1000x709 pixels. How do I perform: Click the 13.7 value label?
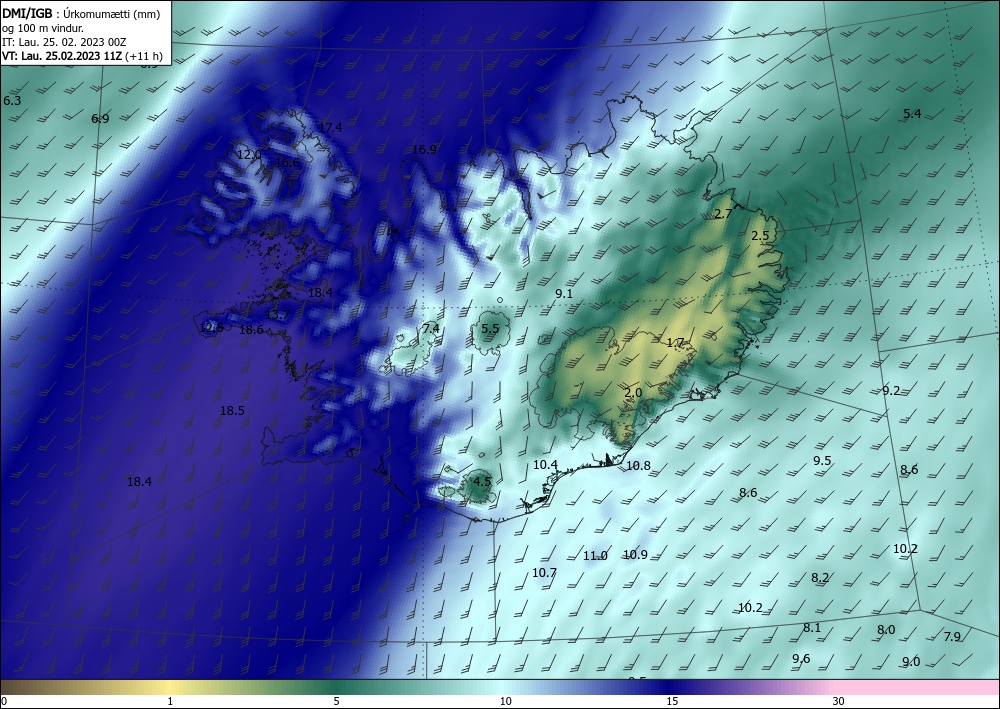pos(277,314)
